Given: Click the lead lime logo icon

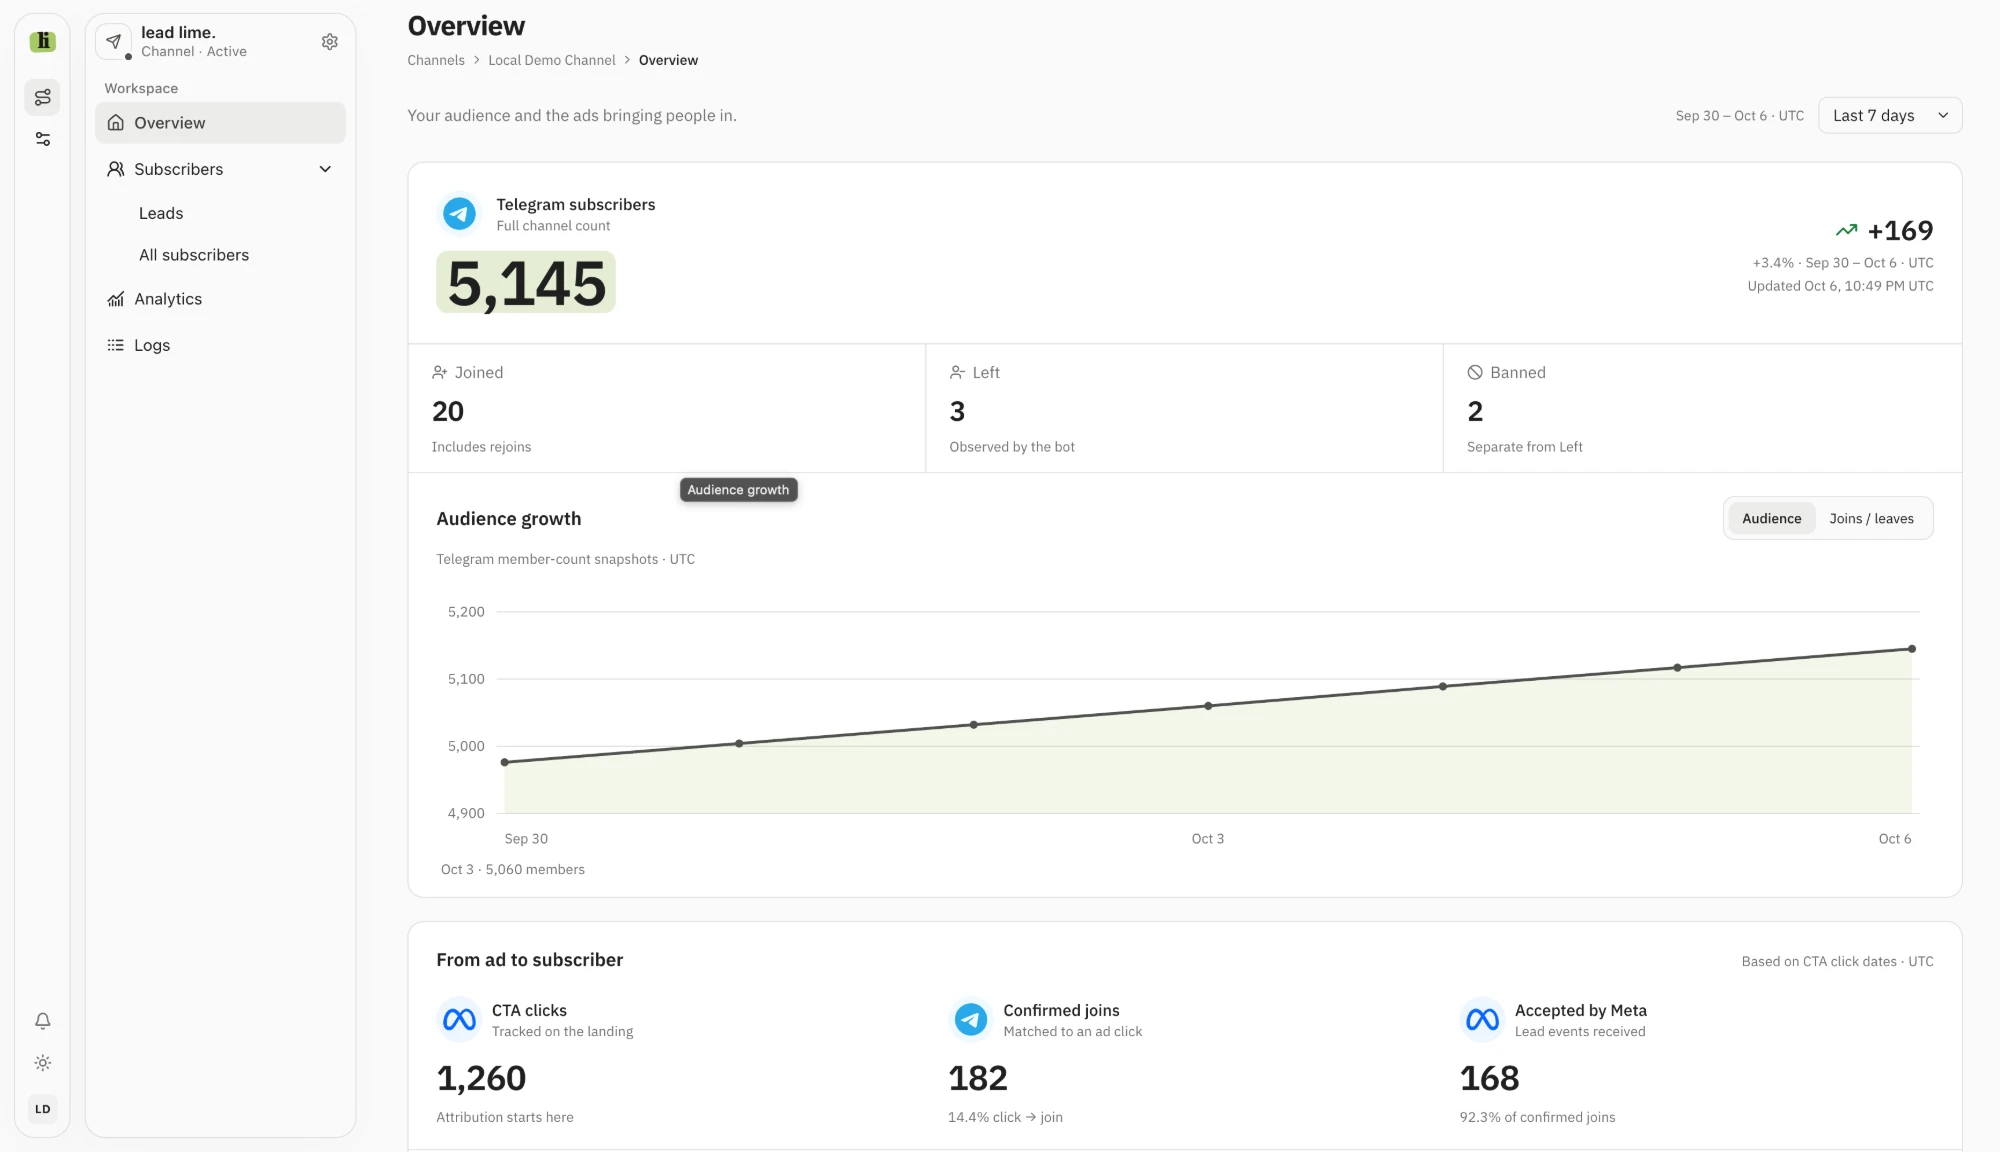Looking at the screenshot, I should [42, 41].
